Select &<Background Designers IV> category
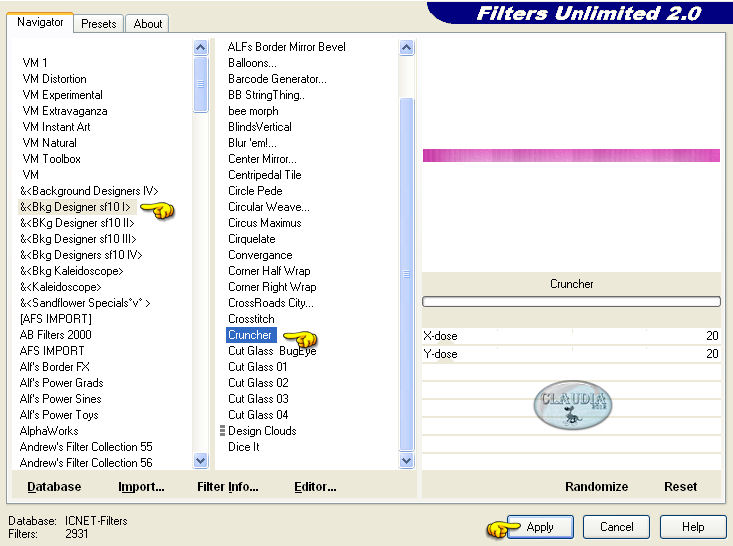The width and height of the screenshot is (733, 546). pos(89,191)
